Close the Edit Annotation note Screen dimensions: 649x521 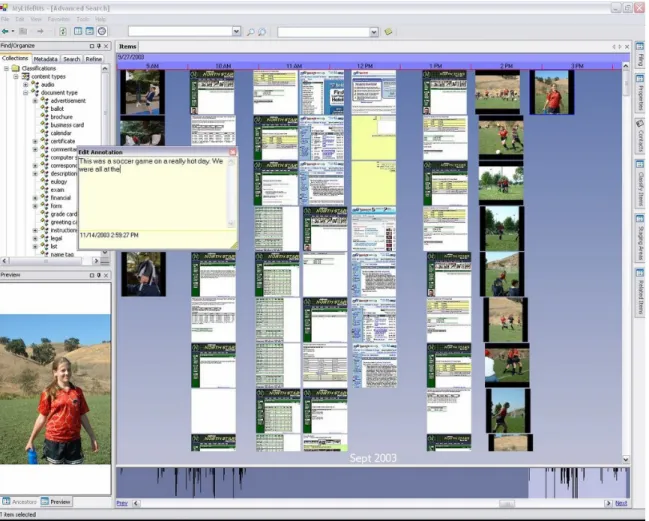(233, 152)
